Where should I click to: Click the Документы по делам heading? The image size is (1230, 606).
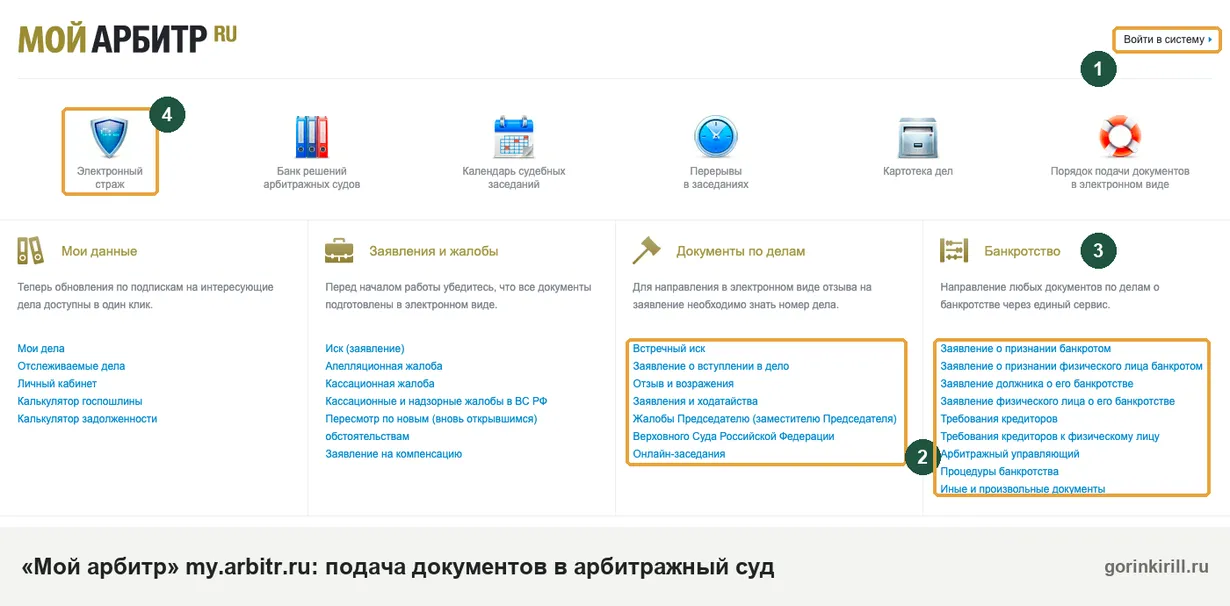pos(741,251)
